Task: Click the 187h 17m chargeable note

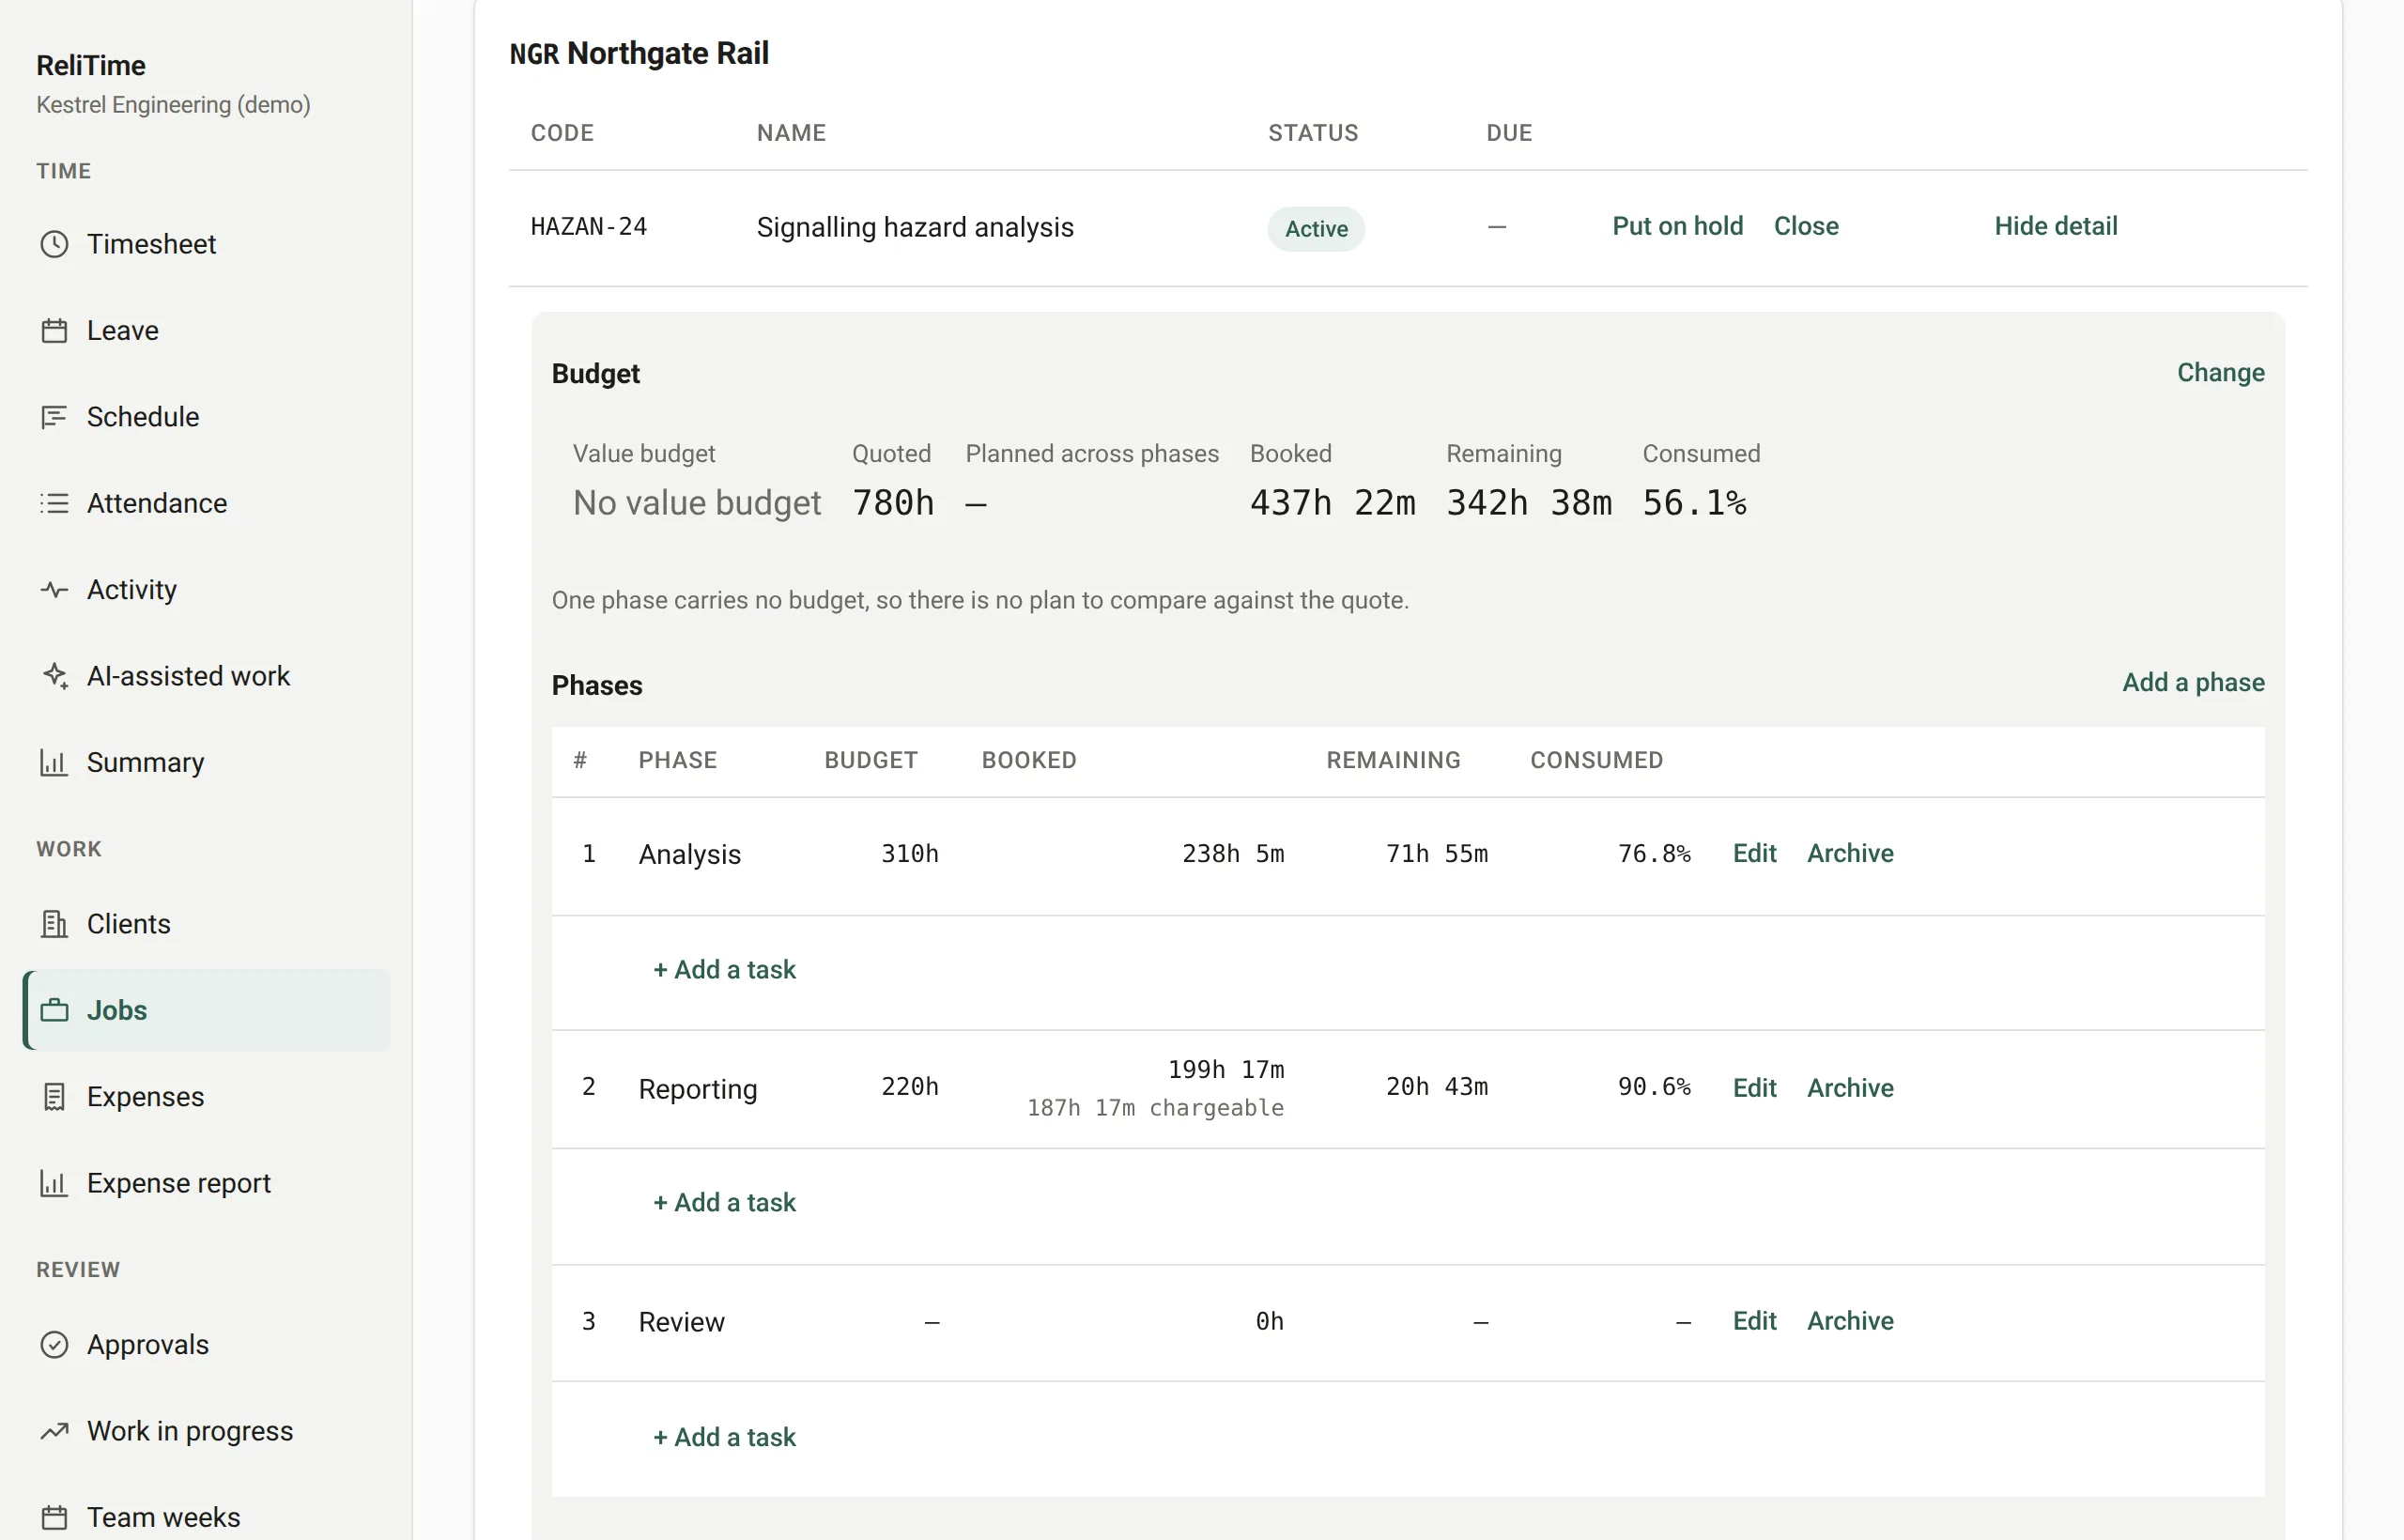Action: pyautogui.click(x=1155, y=1108)
